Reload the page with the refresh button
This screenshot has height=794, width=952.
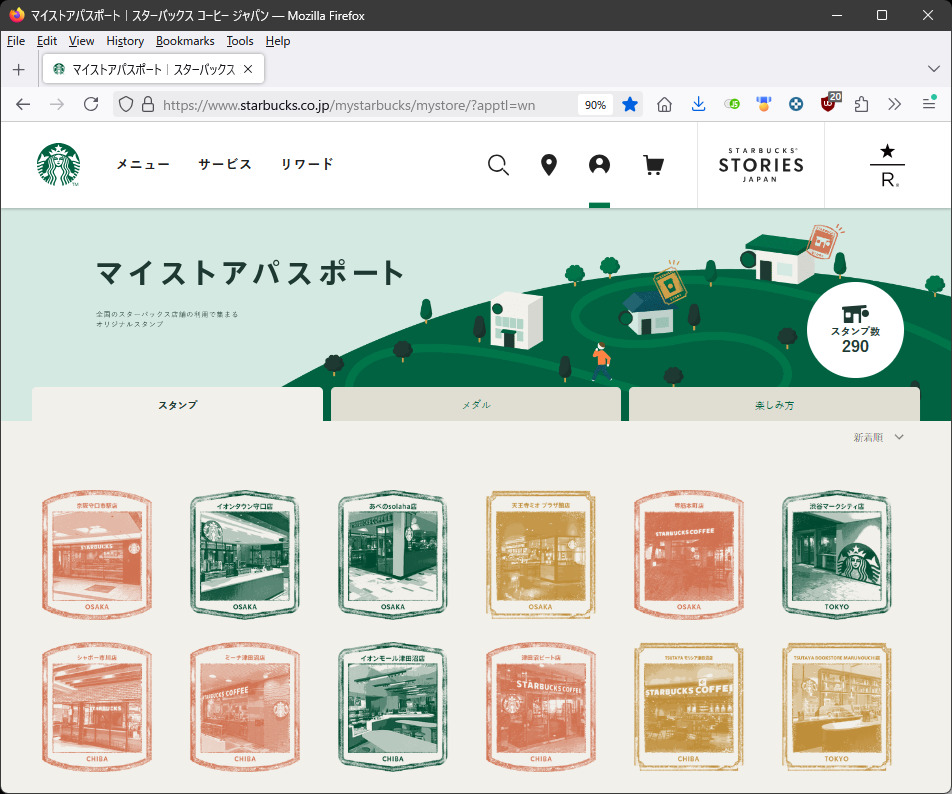tap(91, 104)
